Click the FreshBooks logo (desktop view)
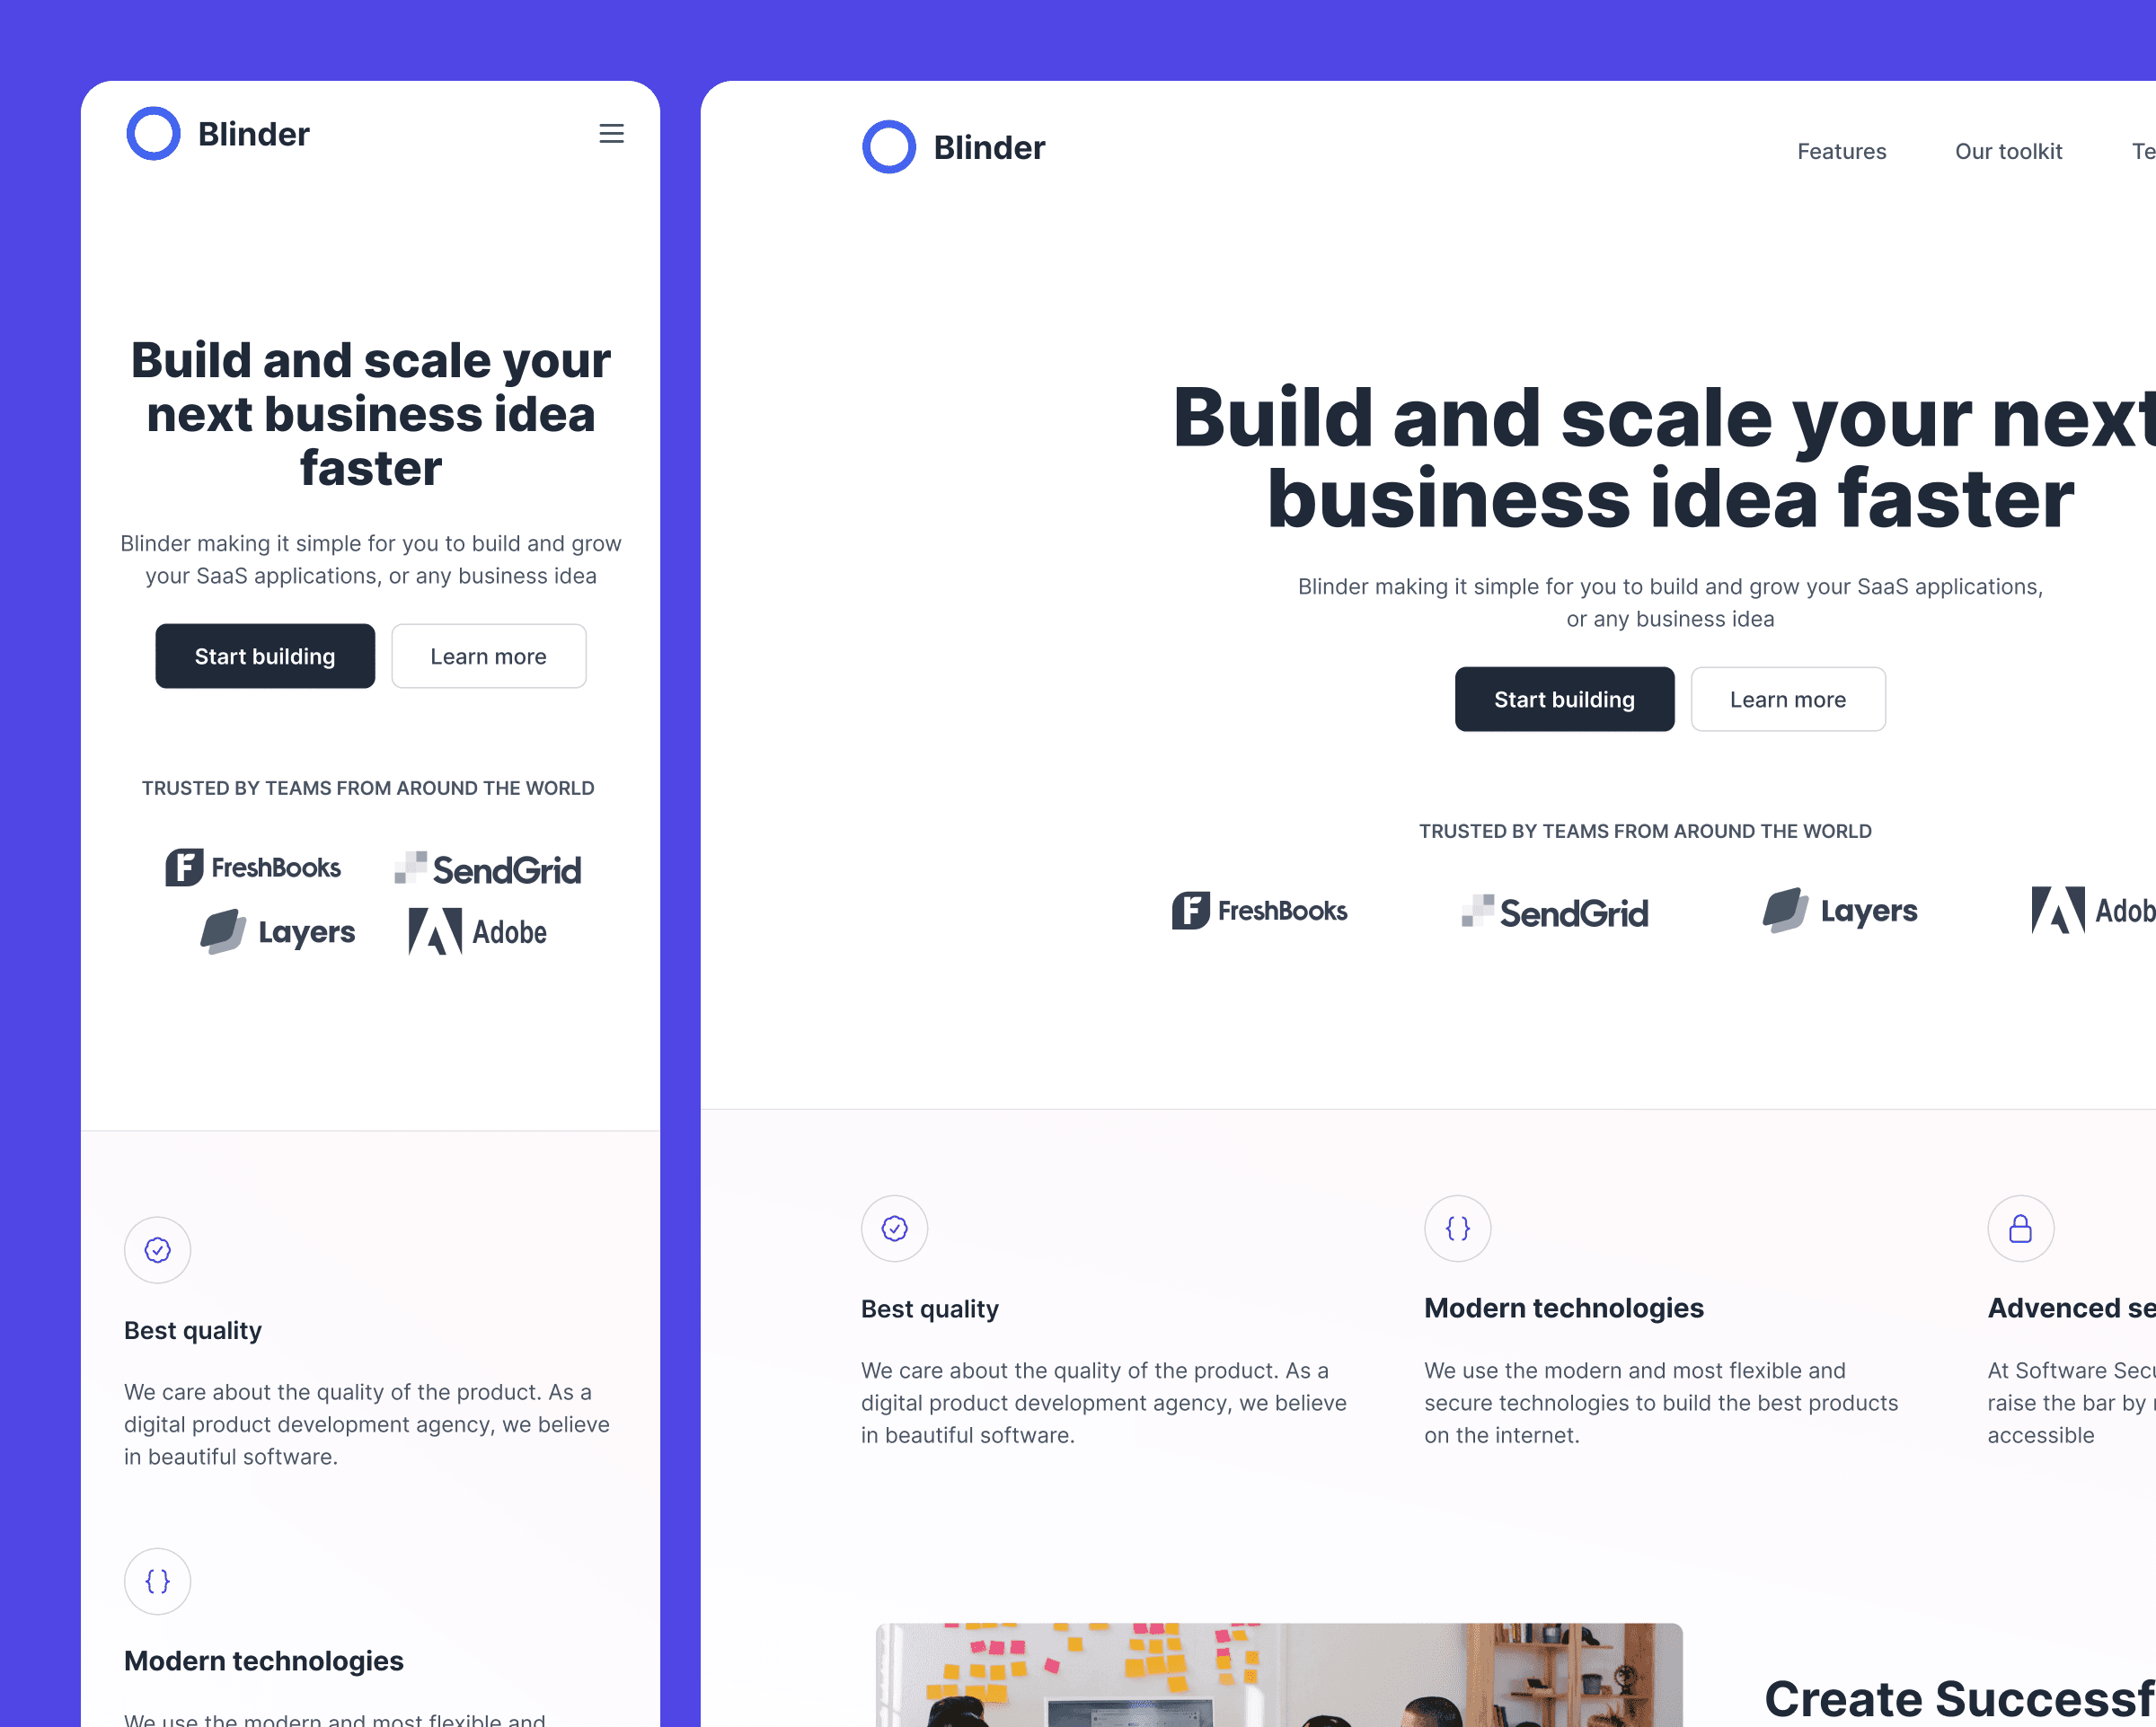The width and height of the screenshot is (2156, 1727). [x=1259, y=911]
